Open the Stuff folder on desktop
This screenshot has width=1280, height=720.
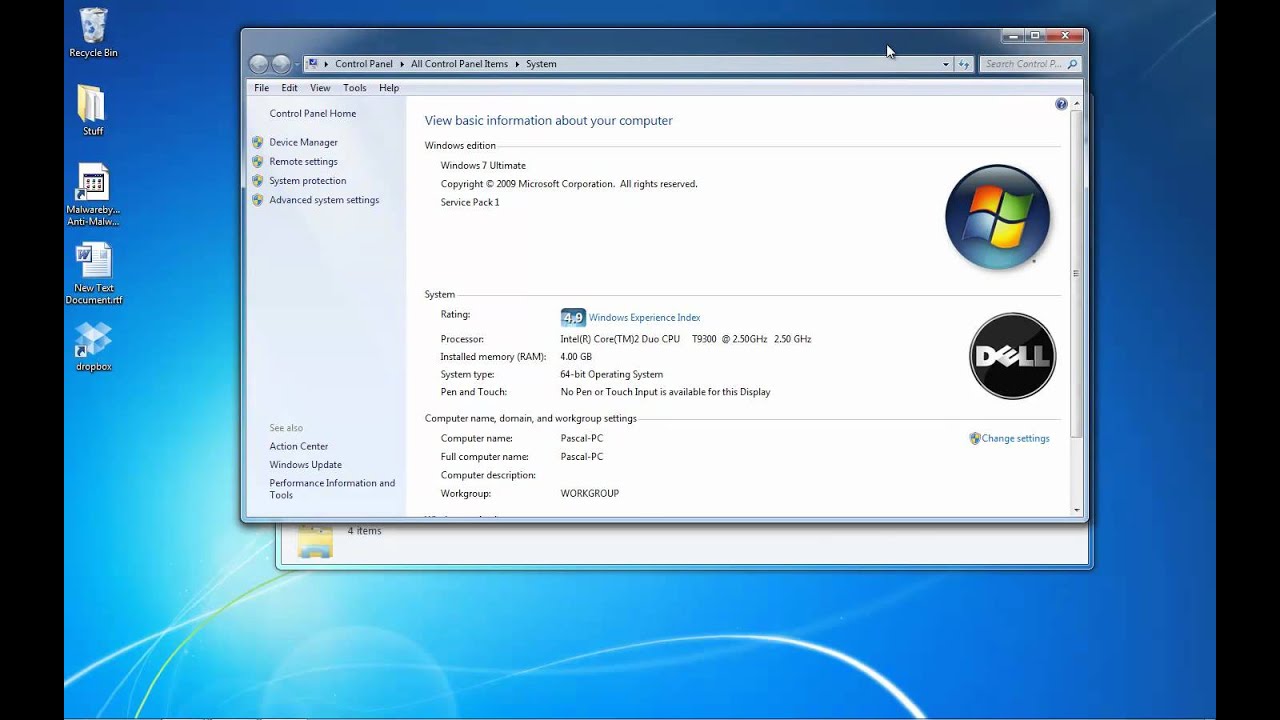pyautogui.click(x=92, y=110)
